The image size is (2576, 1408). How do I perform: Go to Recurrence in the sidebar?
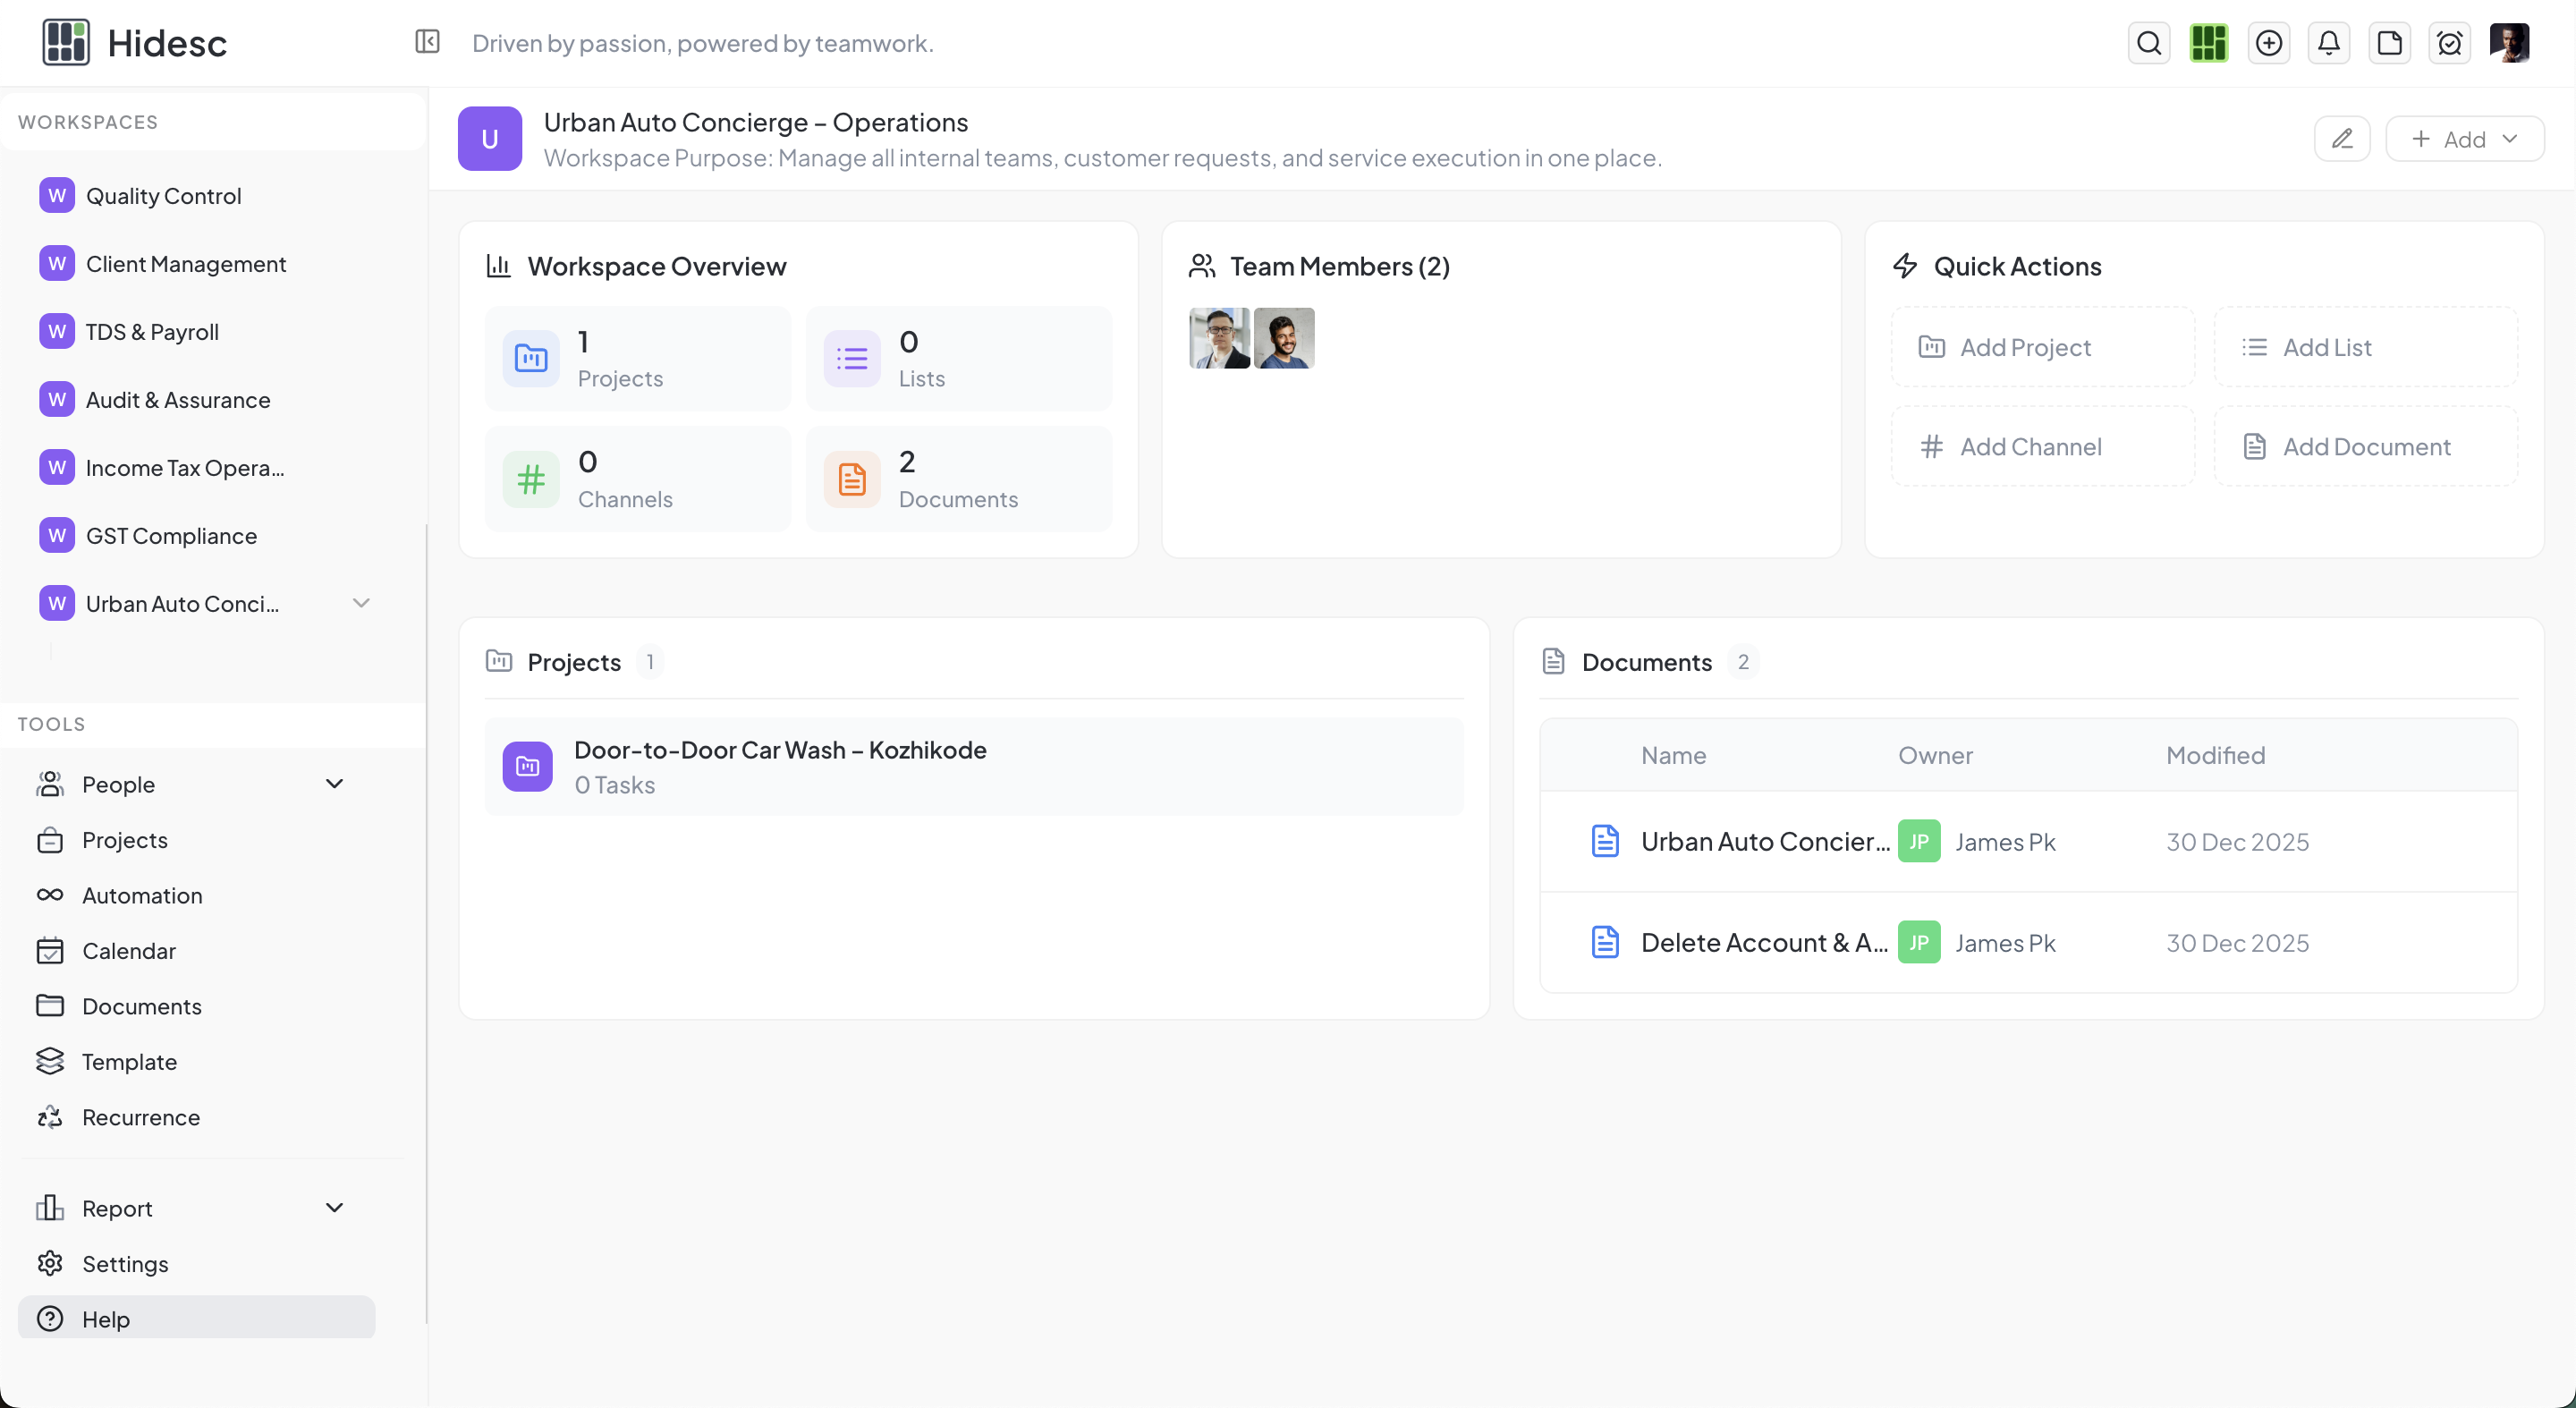coord(141,1117)
